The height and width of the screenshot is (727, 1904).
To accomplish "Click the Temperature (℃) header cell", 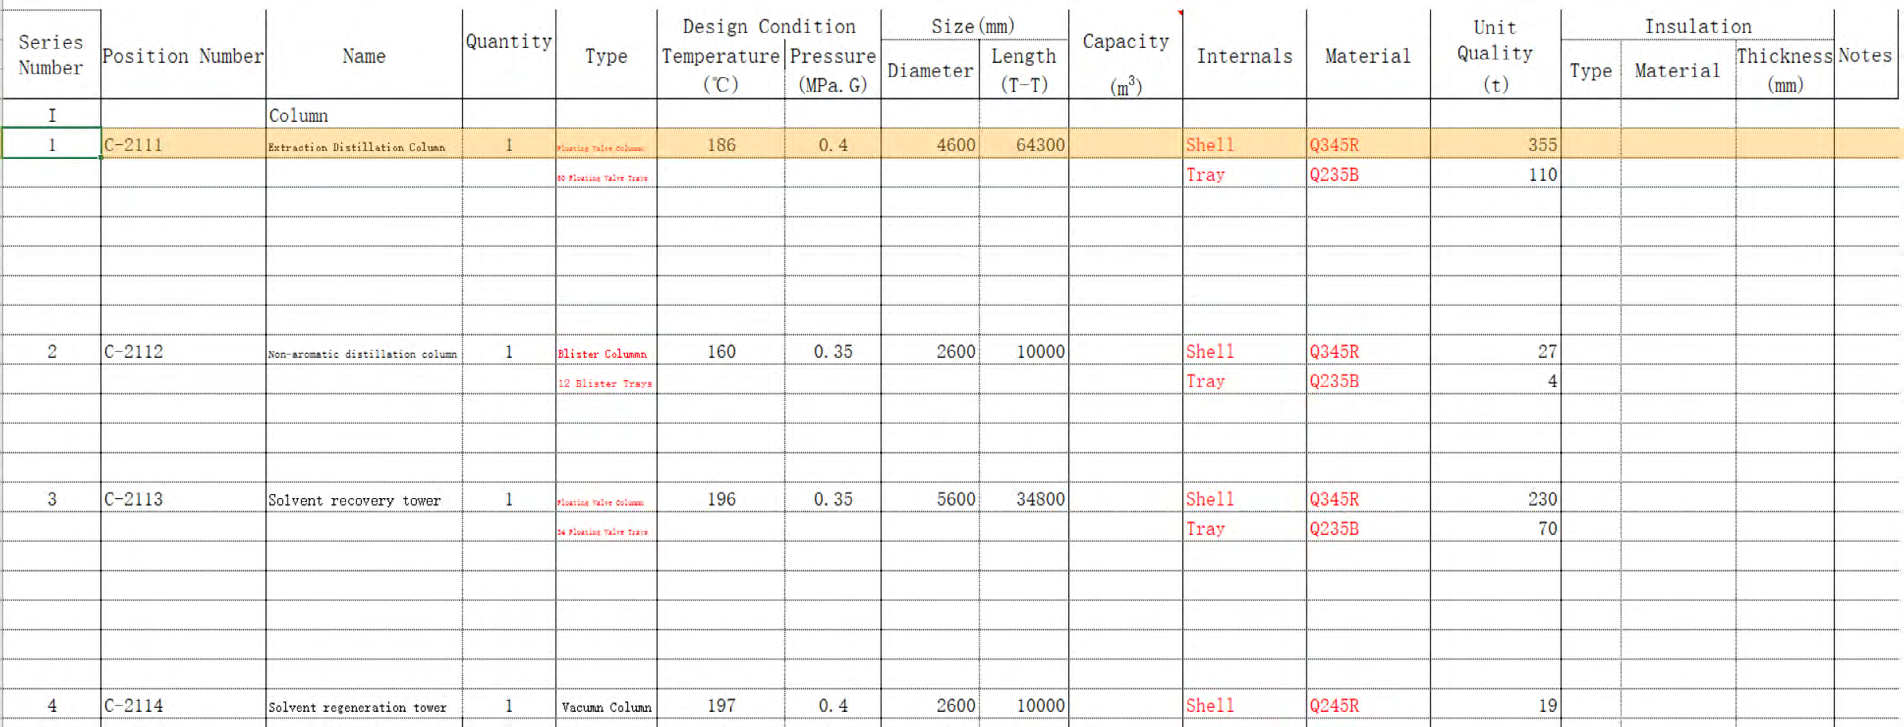I will click(720, 70).
